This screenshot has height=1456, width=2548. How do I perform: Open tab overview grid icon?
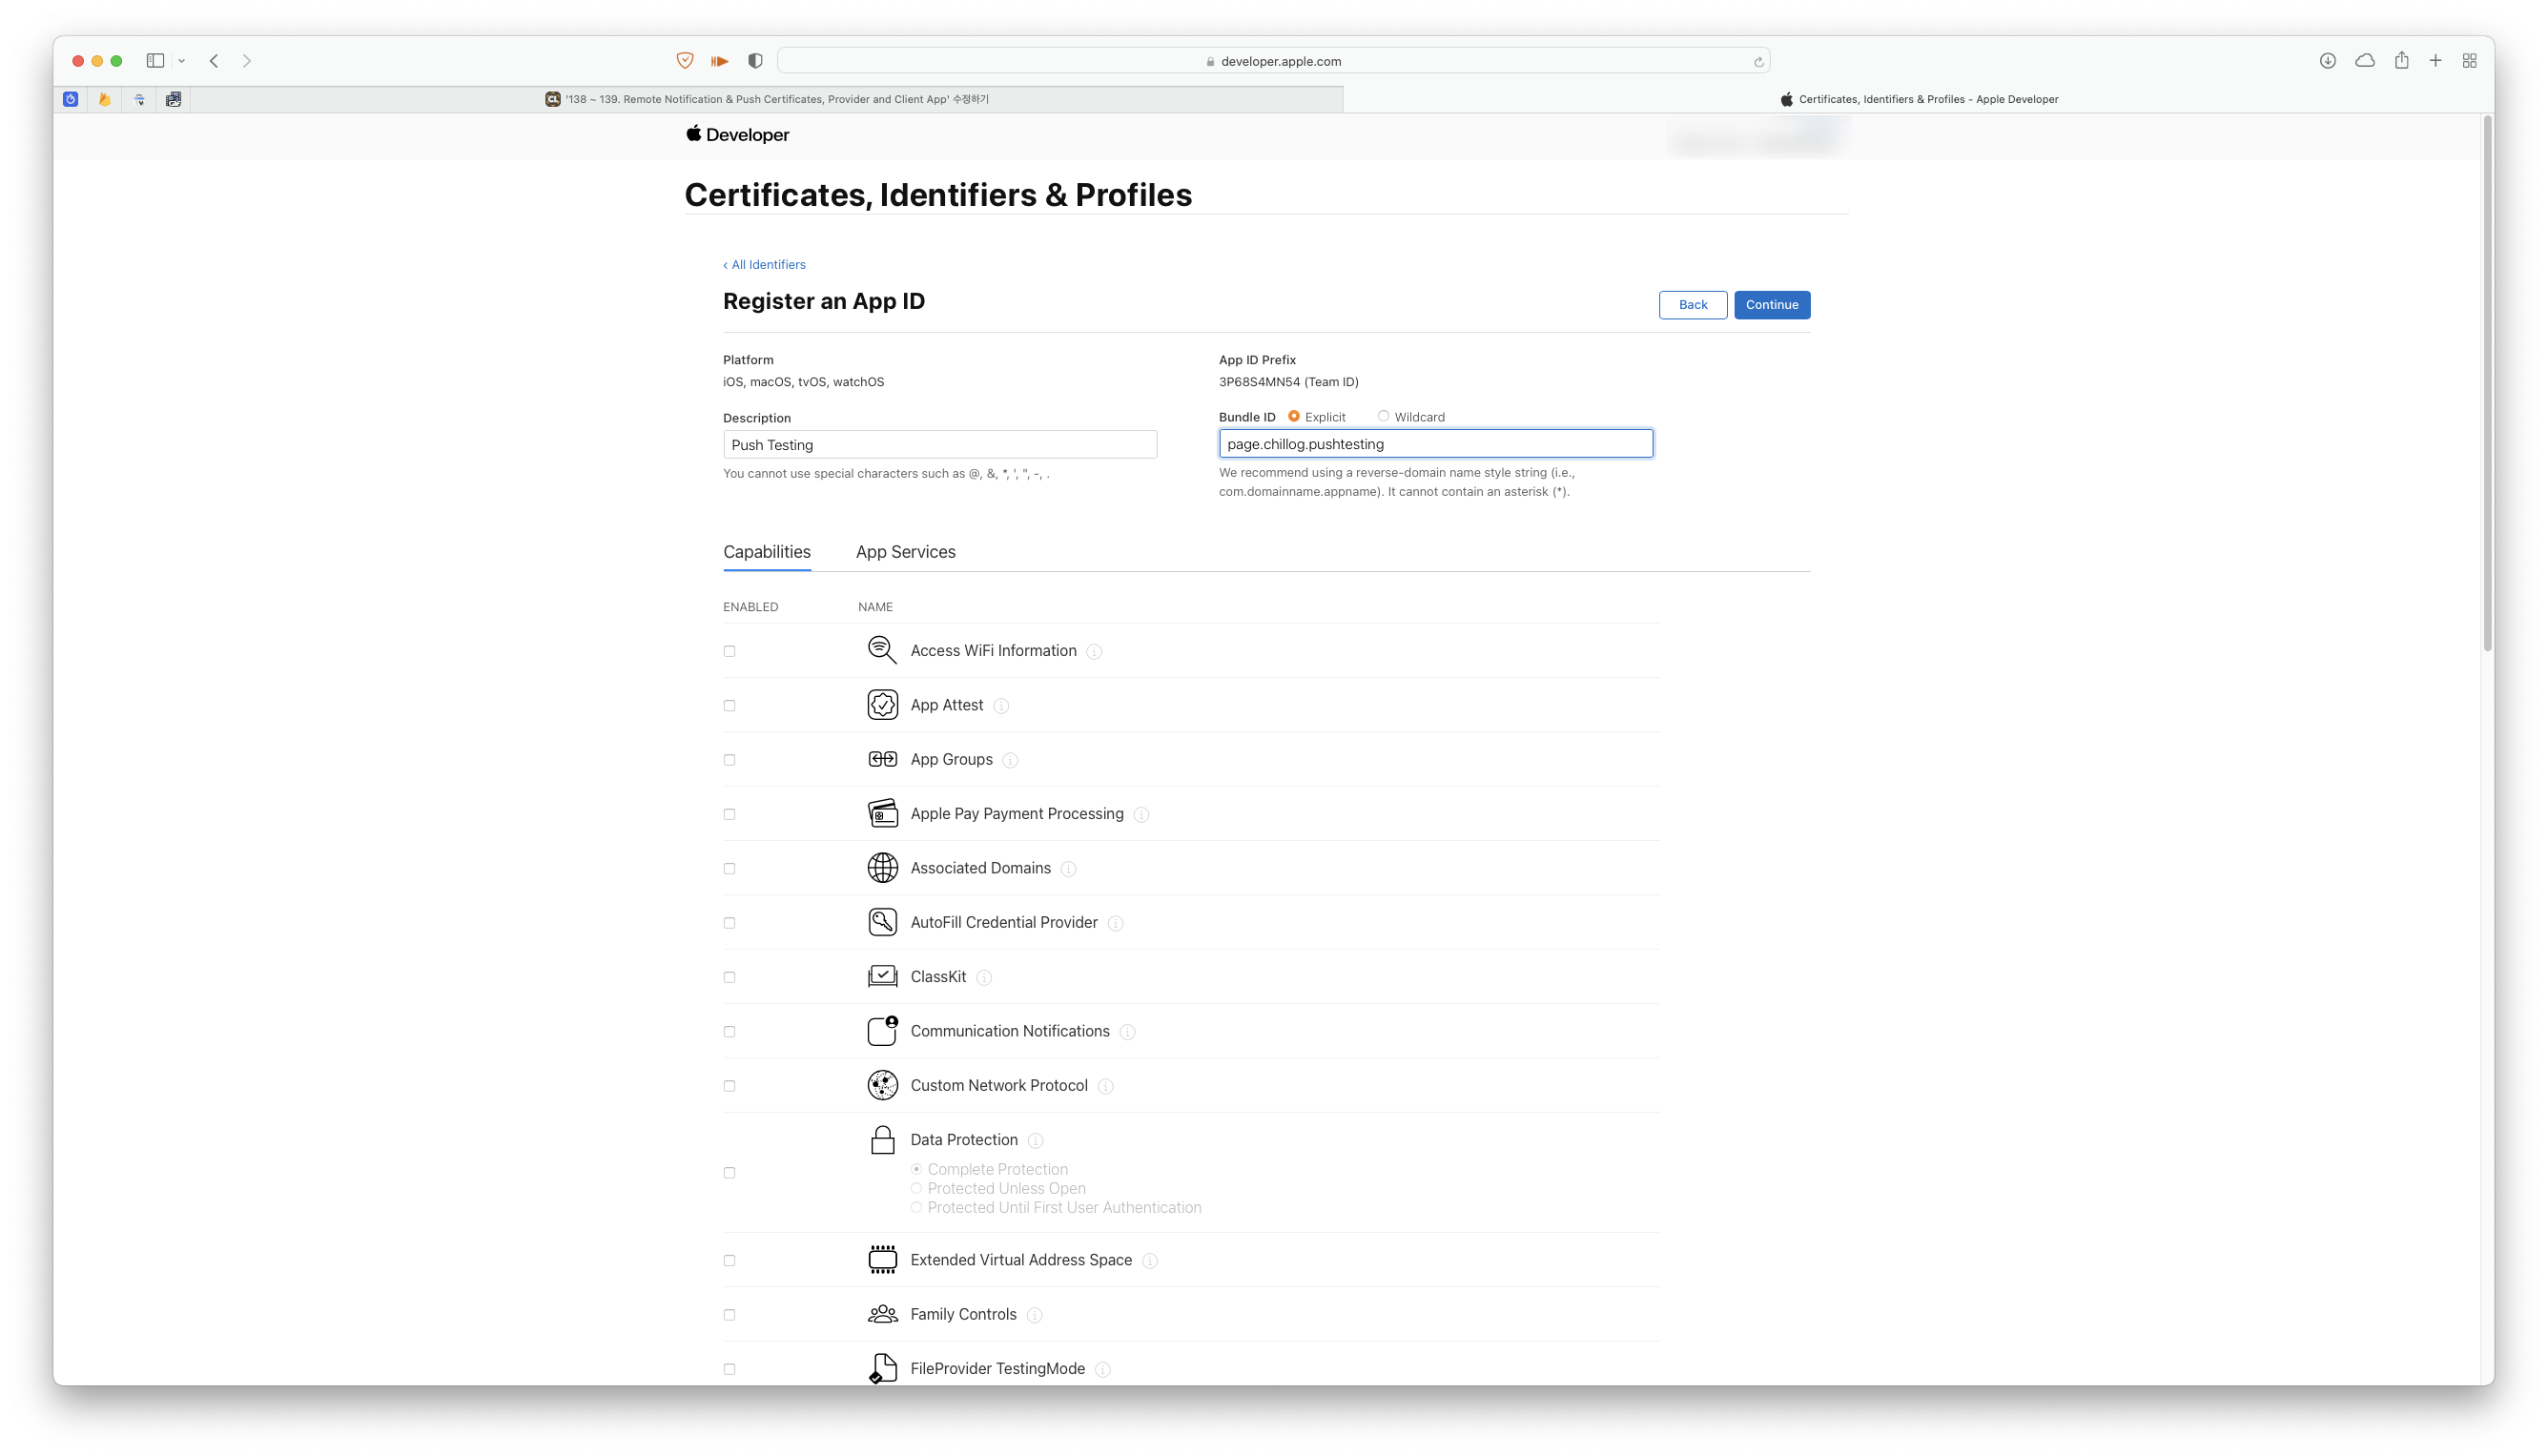2469,61
